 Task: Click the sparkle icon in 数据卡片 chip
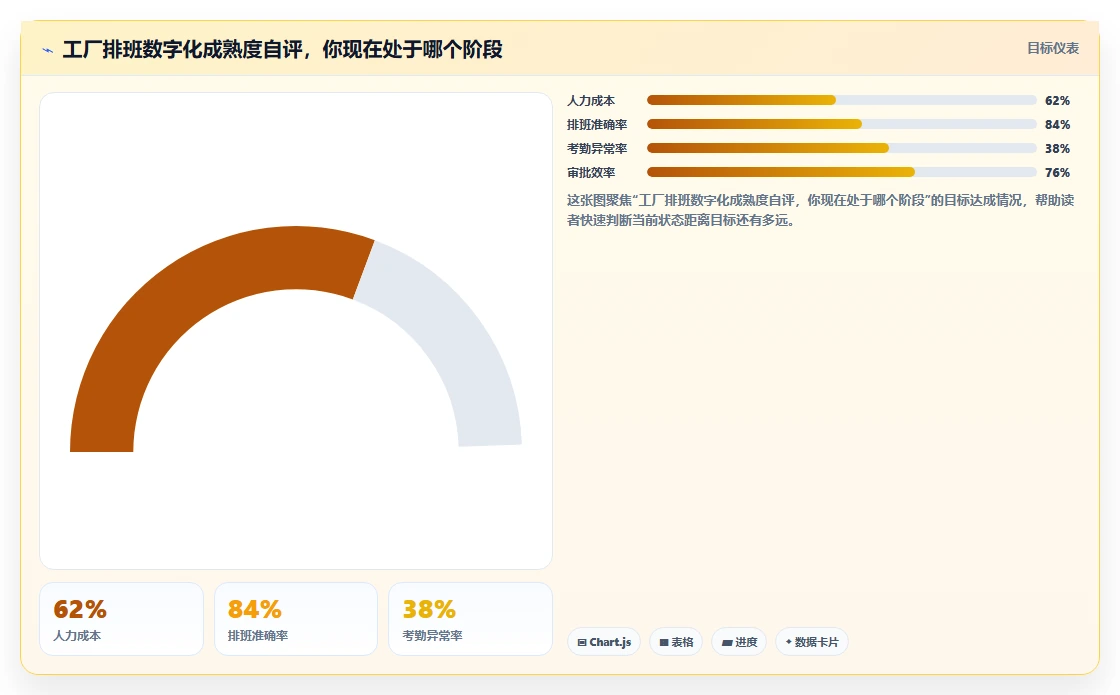pyautogui.click(x=789, y=641)
